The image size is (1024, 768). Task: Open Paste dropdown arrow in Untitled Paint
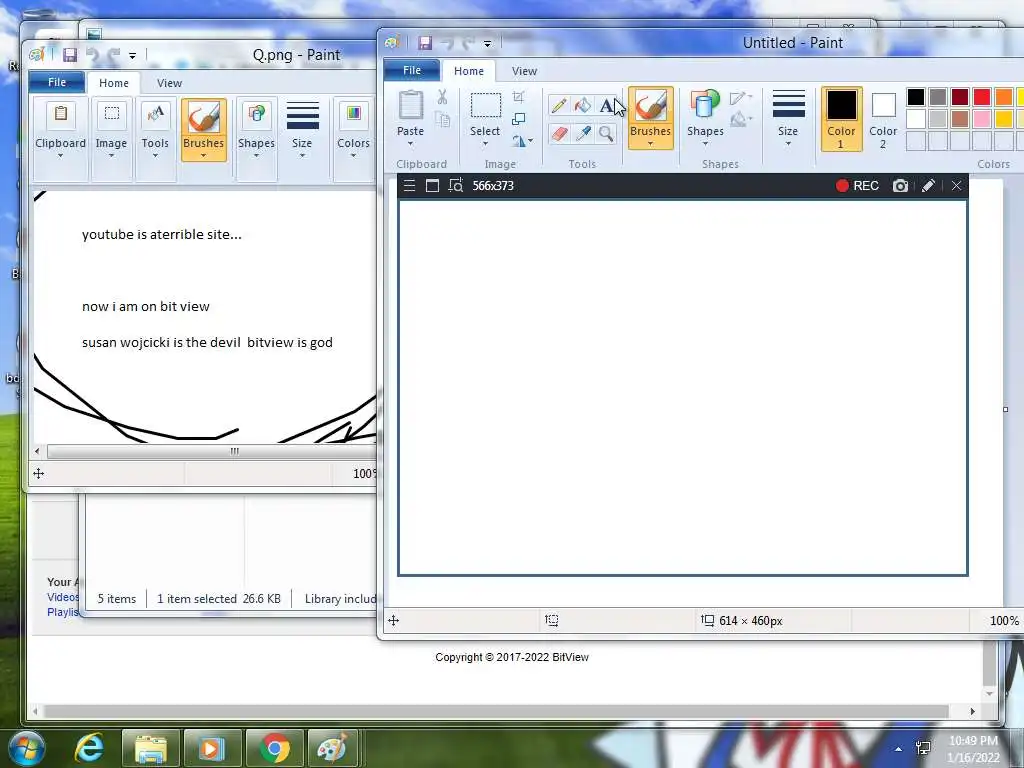pyautogui.click(x=410, y=144)
